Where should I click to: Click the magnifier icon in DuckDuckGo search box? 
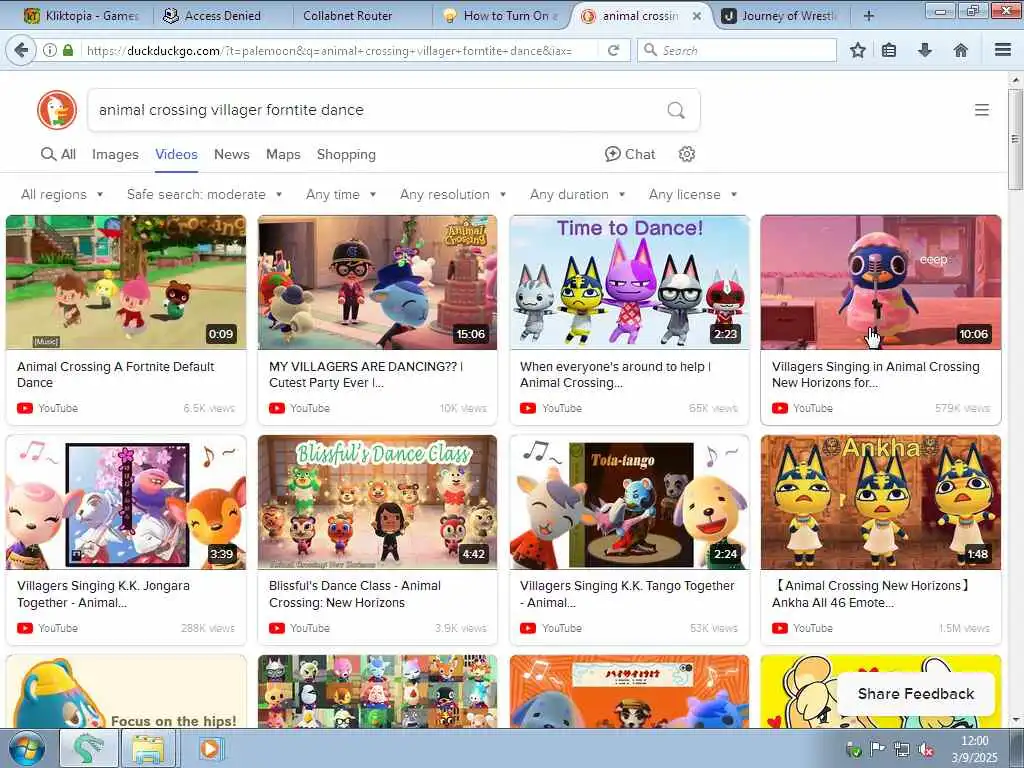pyautogui.click(x=676, y=110)
